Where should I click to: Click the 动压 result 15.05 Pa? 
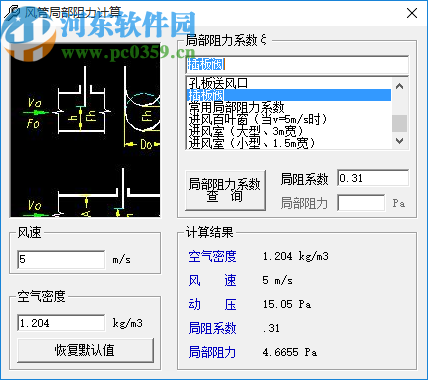coord(287,304)
